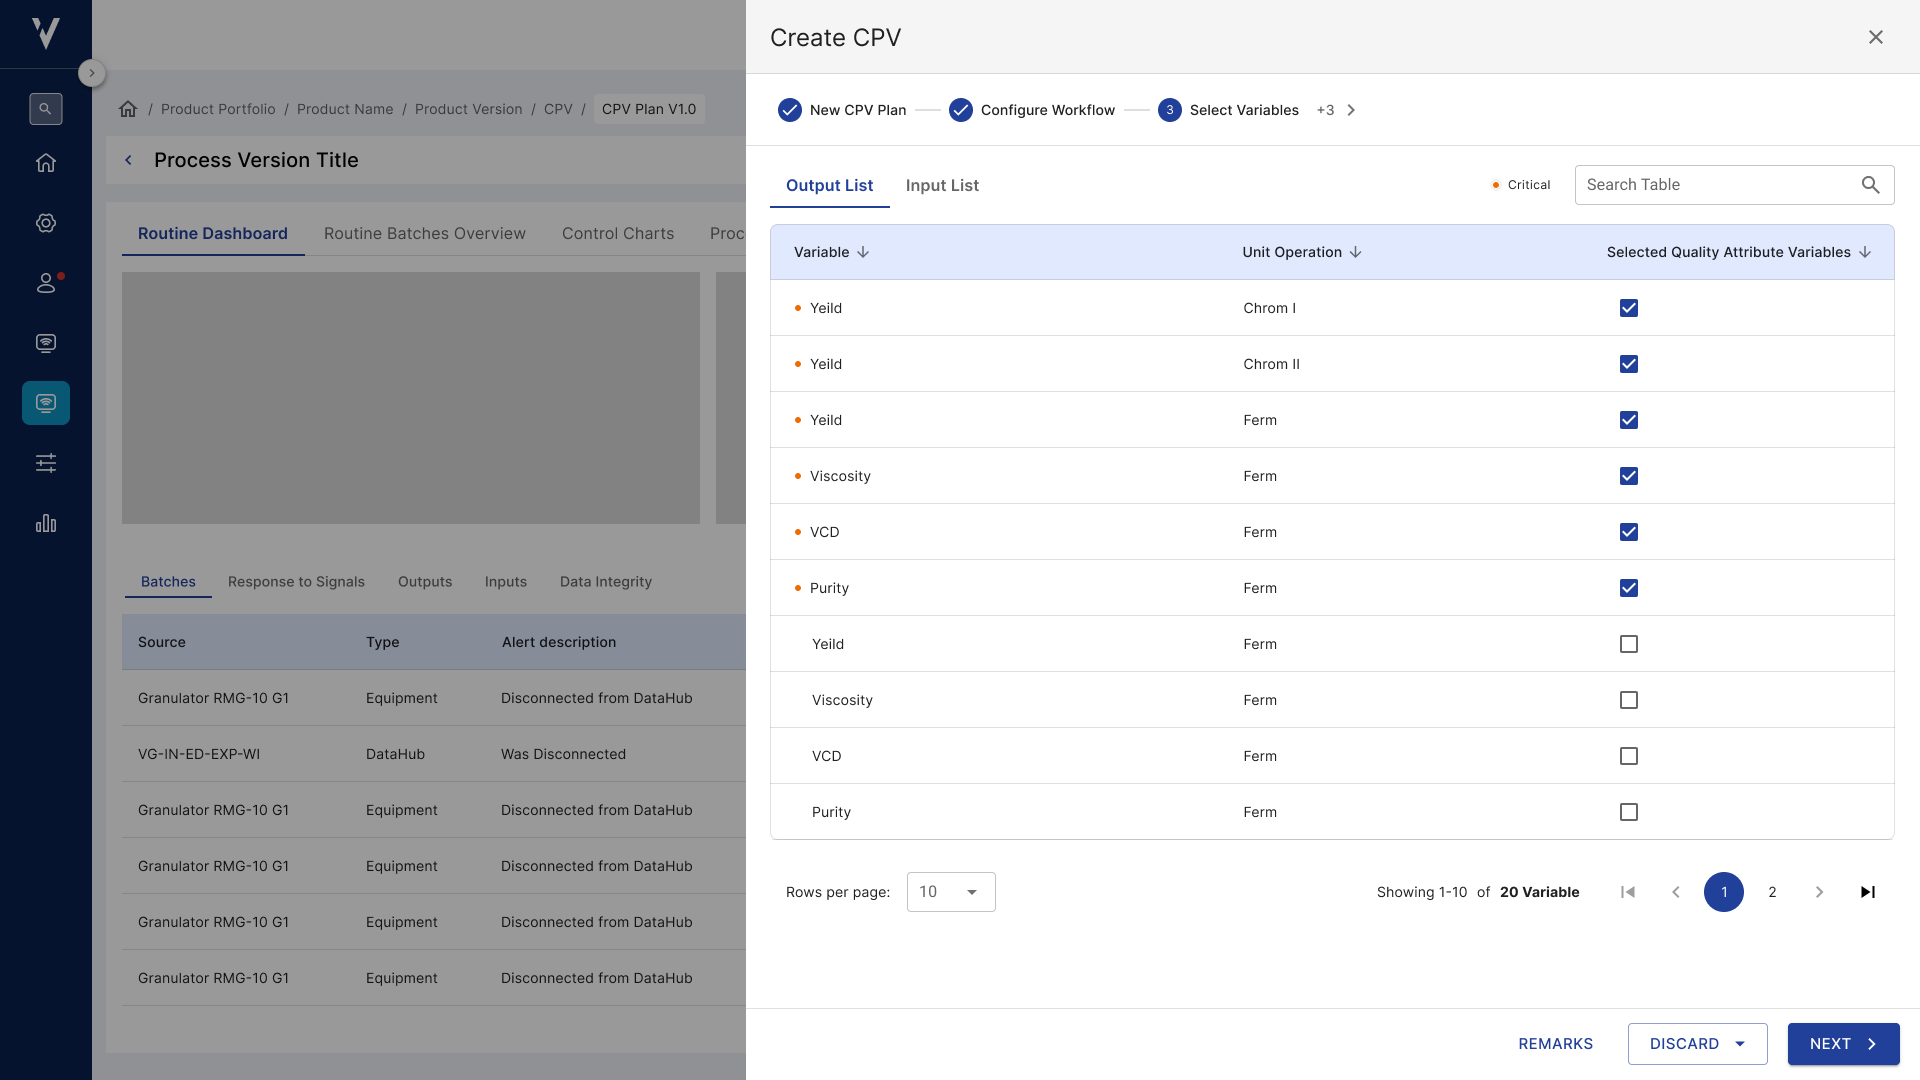Click the breadcrumb home icon
This screenshot has height=1080, width=1920.
pyautogui.click(x=128, y=109)
